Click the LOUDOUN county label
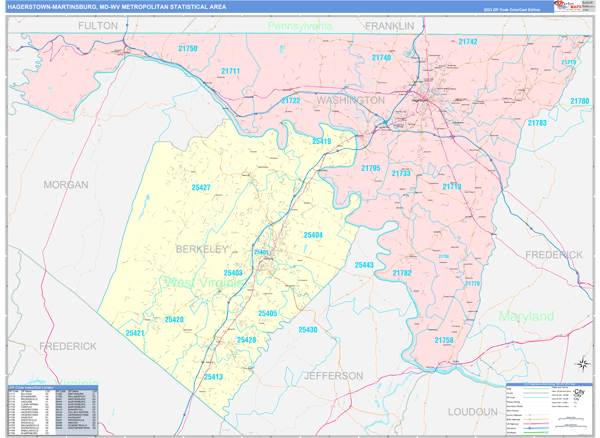 [x=473, y=411]
